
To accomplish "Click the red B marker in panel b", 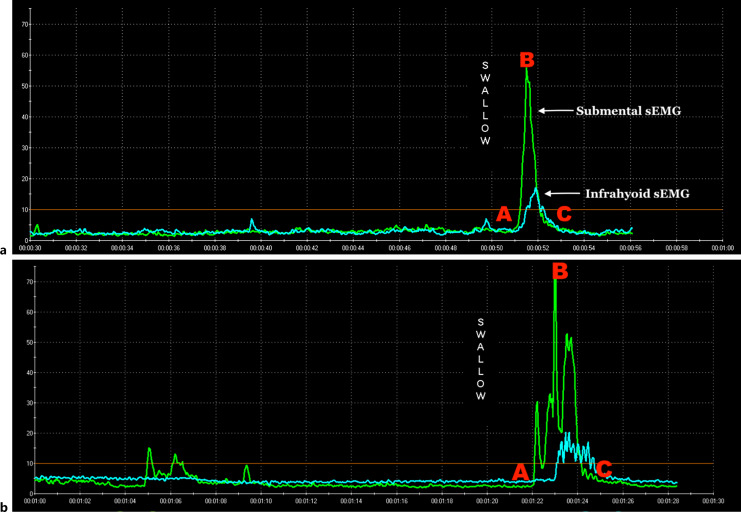I will 559,271.
